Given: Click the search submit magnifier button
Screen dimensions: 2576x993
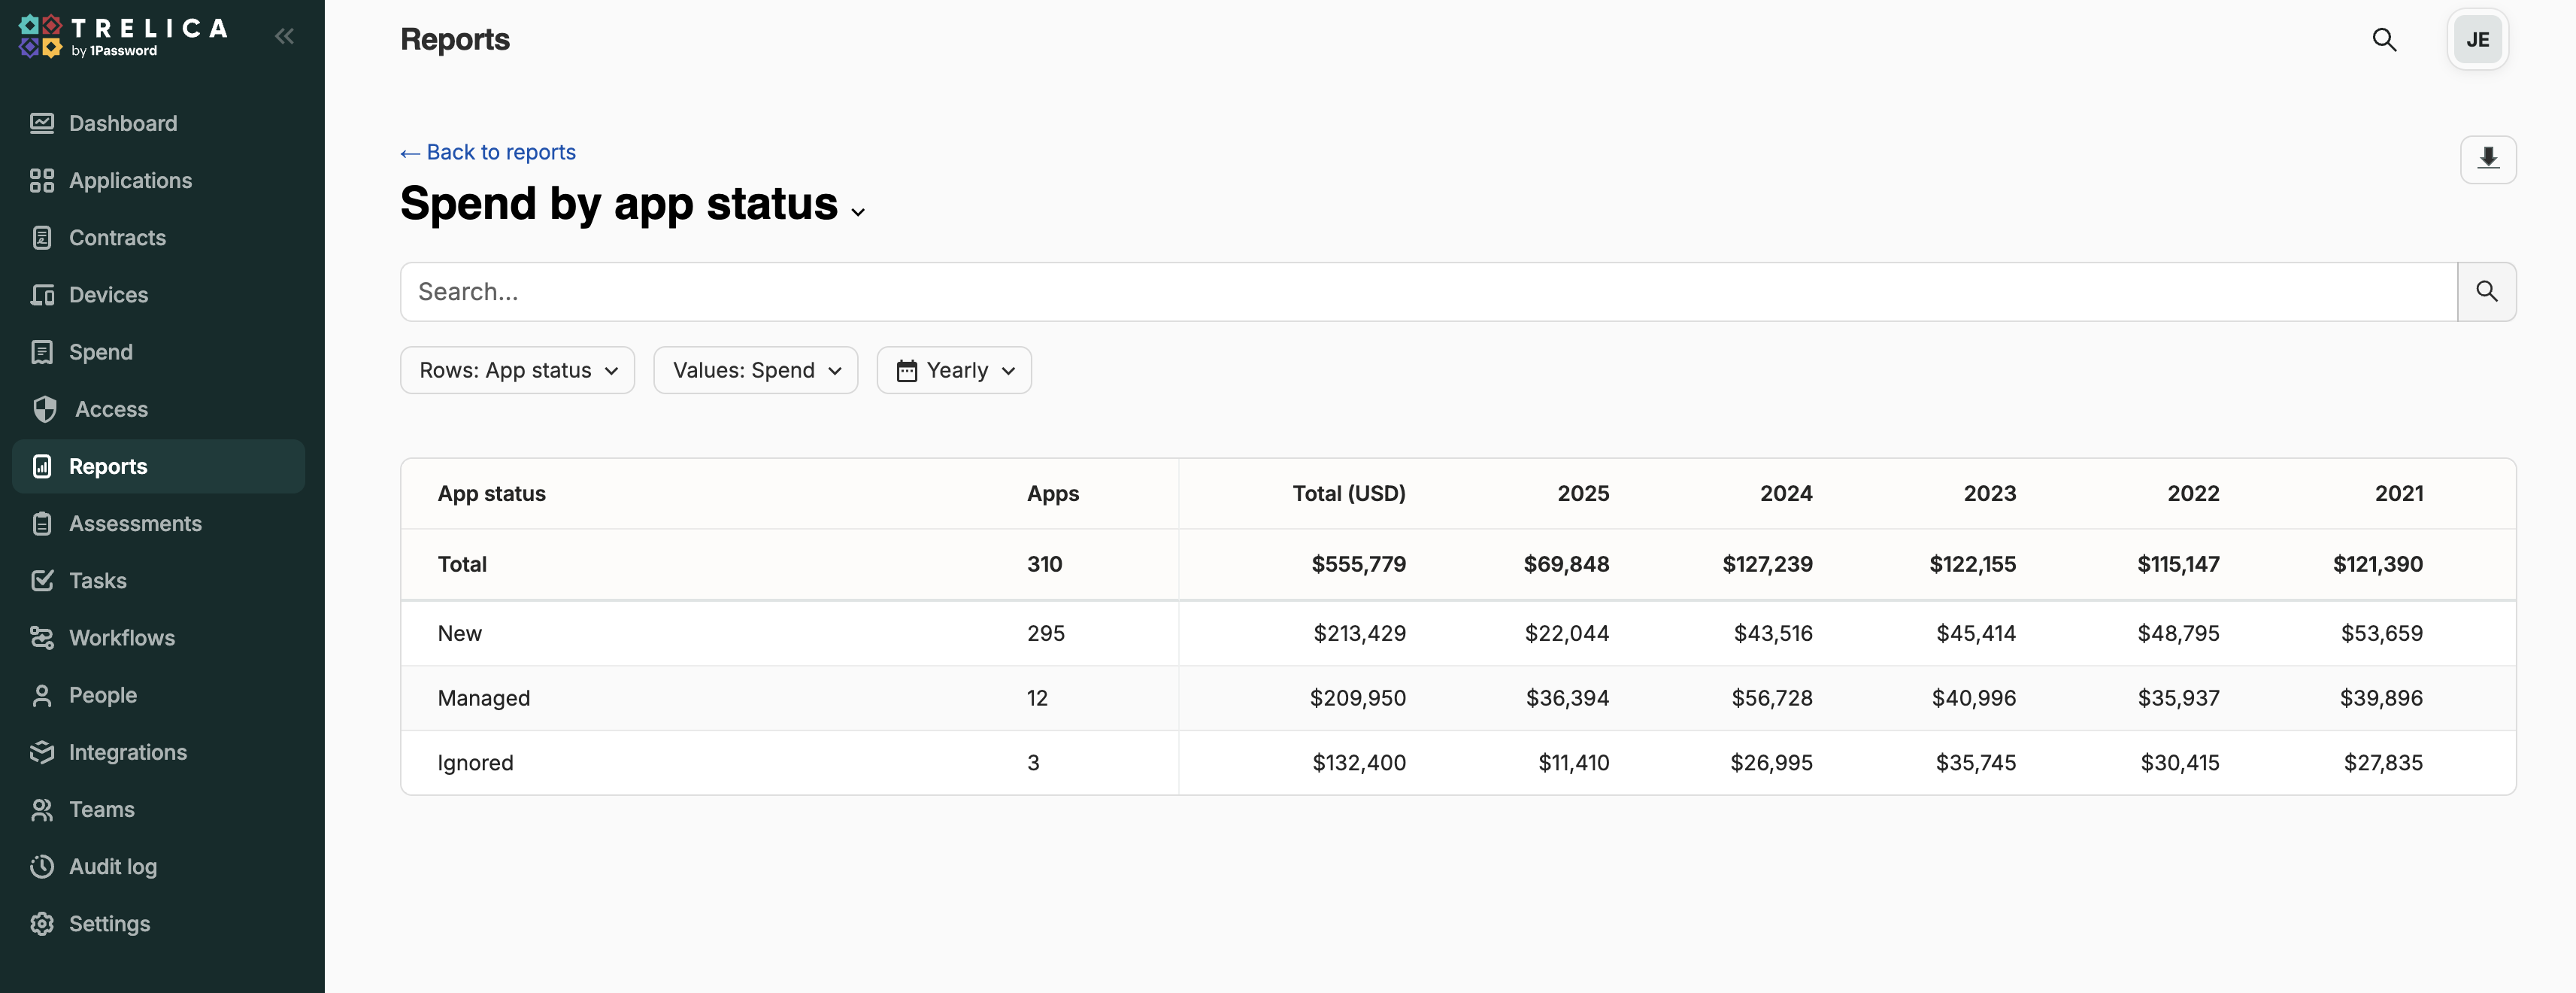Looking at the screenshot, I should point(2486,292).
